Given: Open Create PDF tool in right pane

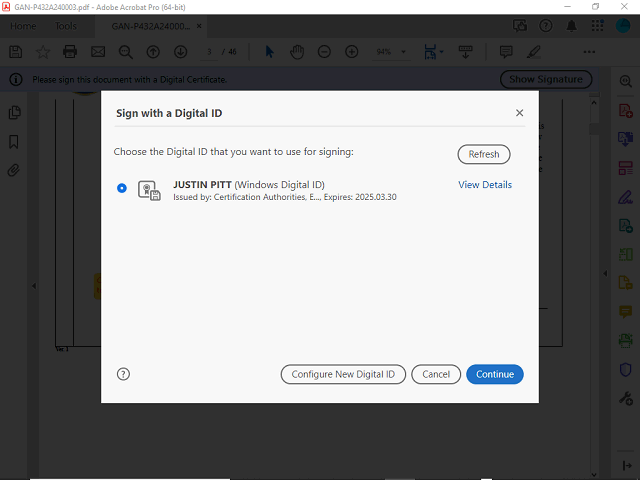Looking at the screenshot, I should [625, 110].
